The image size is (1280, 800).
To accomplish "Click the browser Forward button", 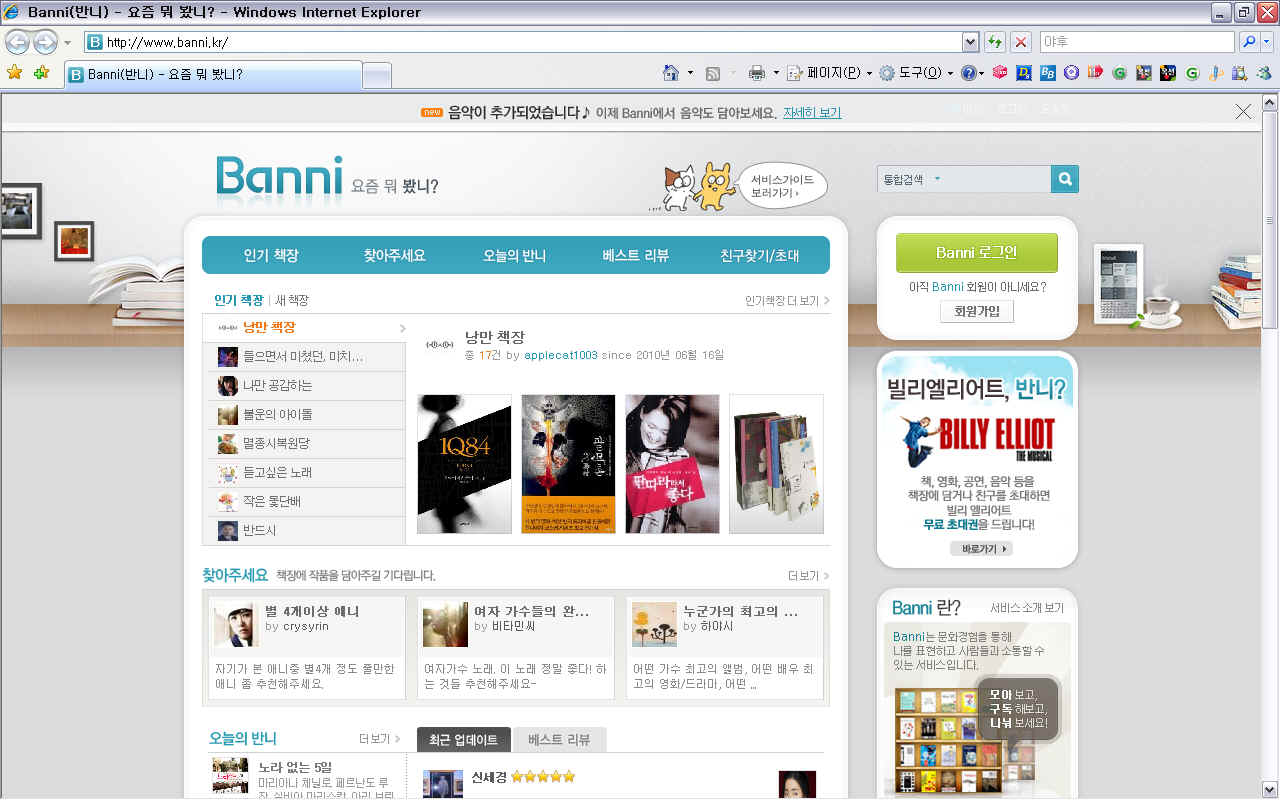I will (x=45, y=42).
